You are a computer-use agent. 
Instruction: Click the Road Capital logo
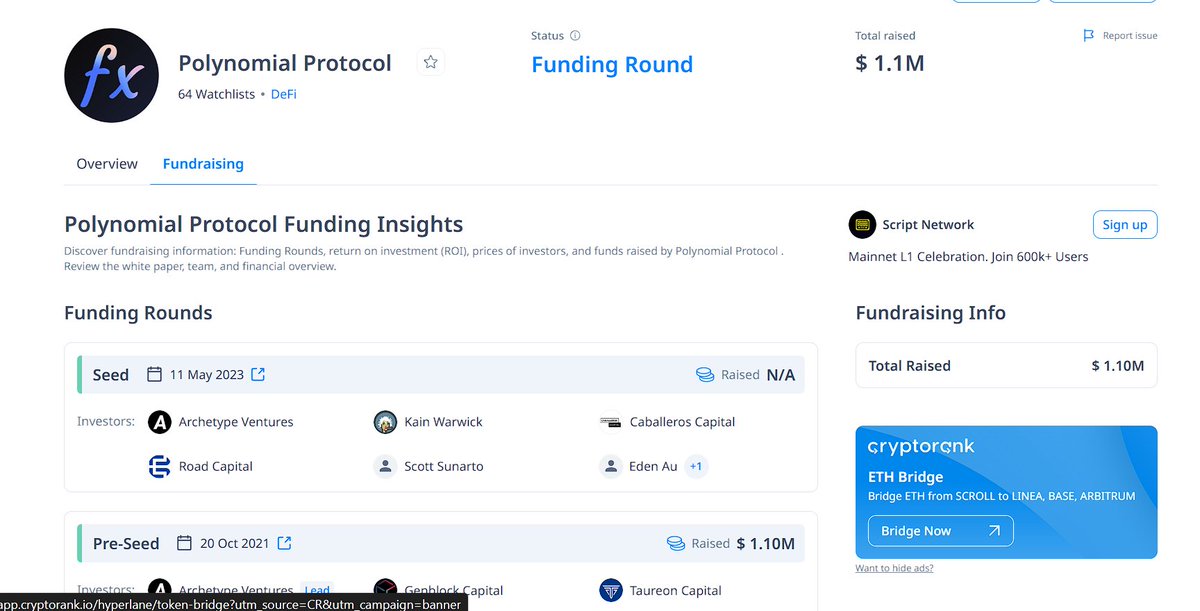click(159, 466)
